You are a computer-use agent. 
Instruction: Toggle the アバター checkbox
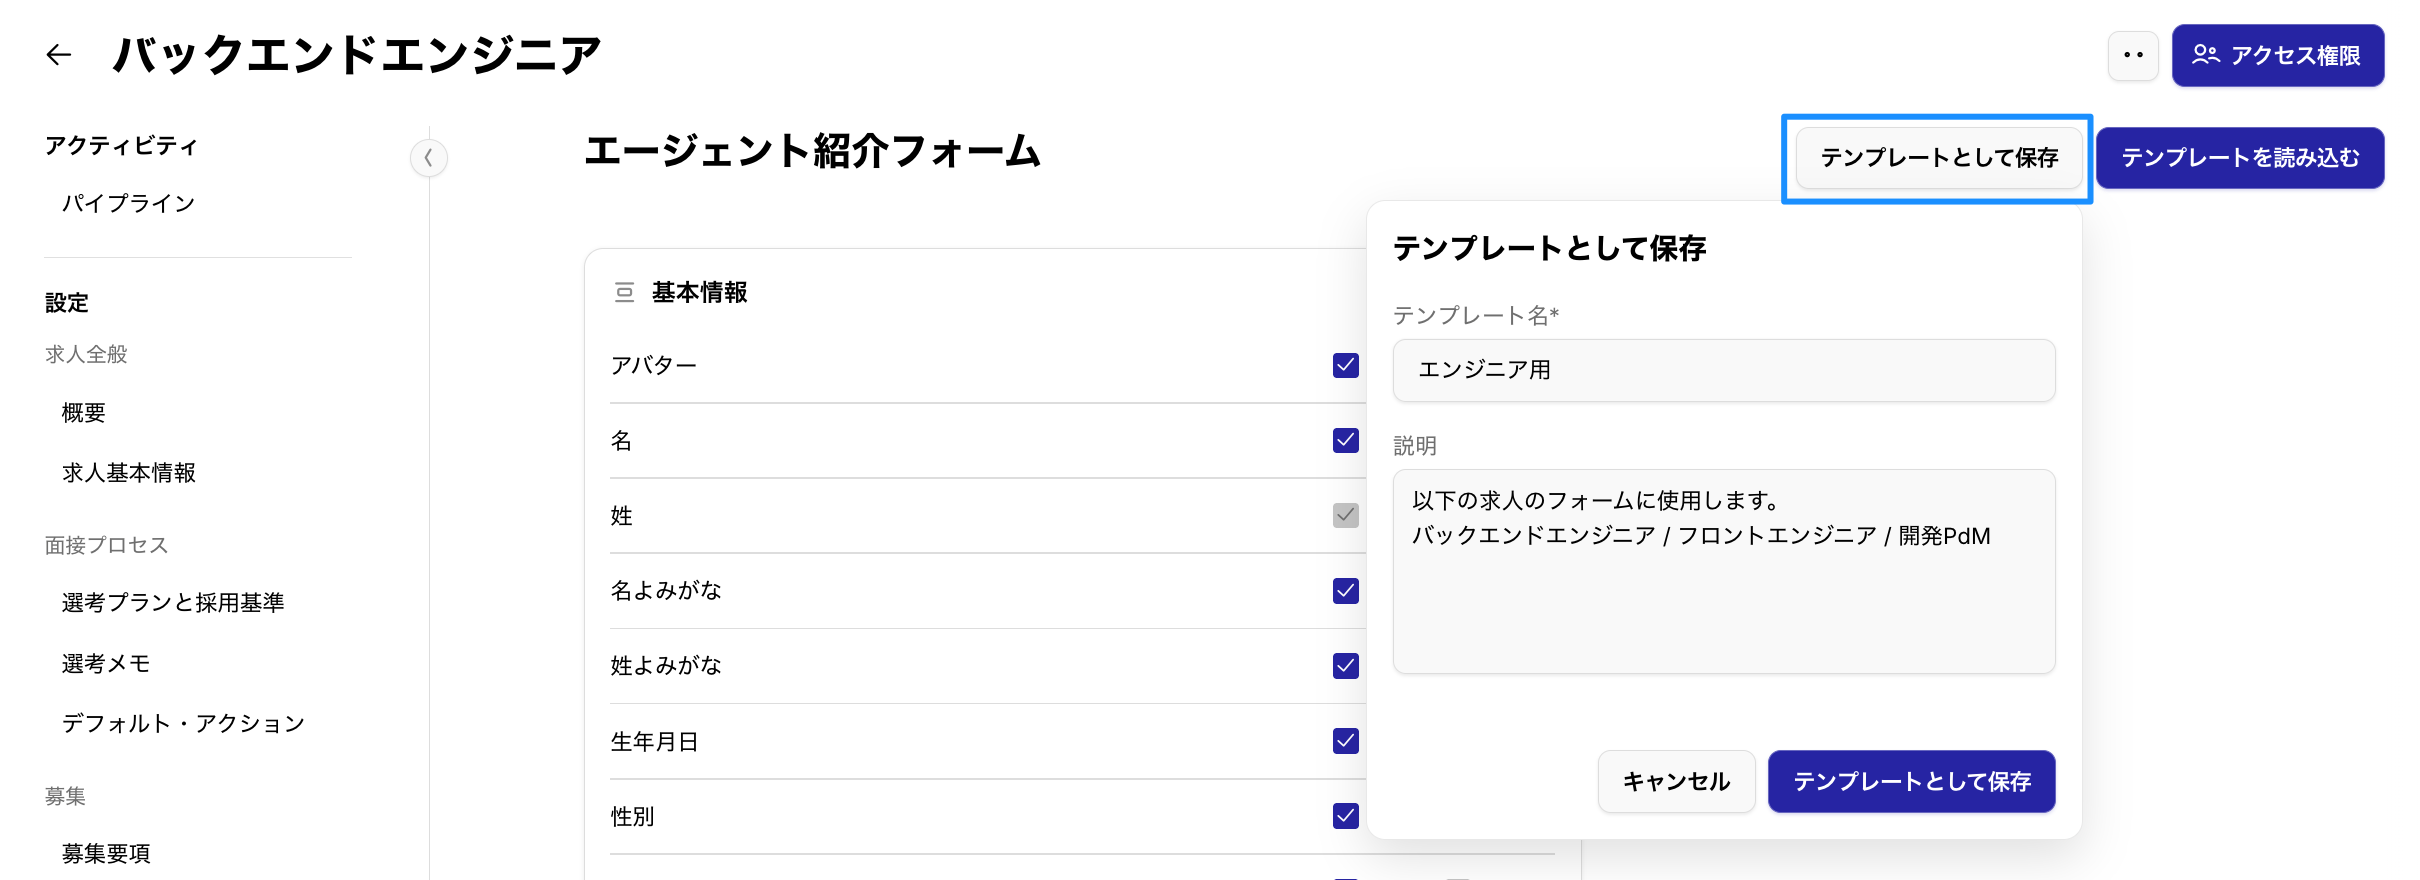1345,365
